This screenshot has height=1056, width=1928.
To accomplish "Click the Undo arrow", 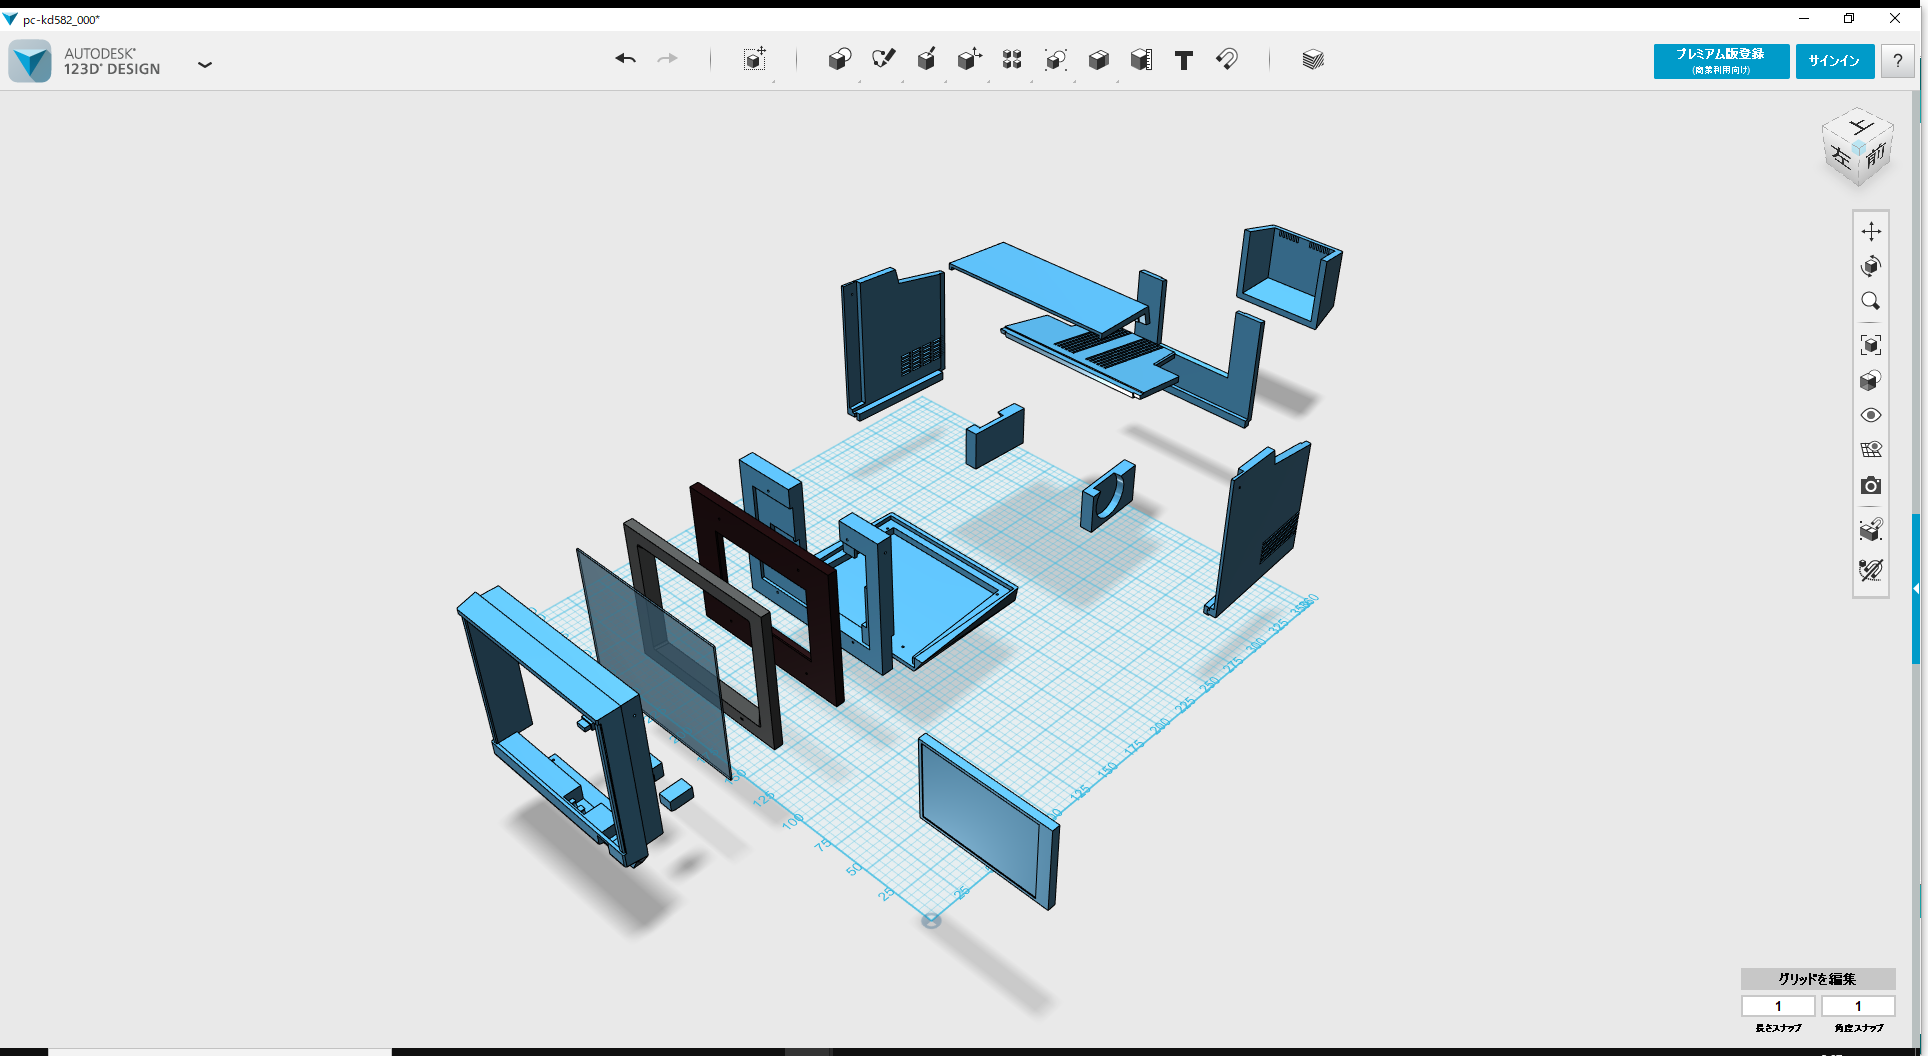I will [x=625, y=60].
